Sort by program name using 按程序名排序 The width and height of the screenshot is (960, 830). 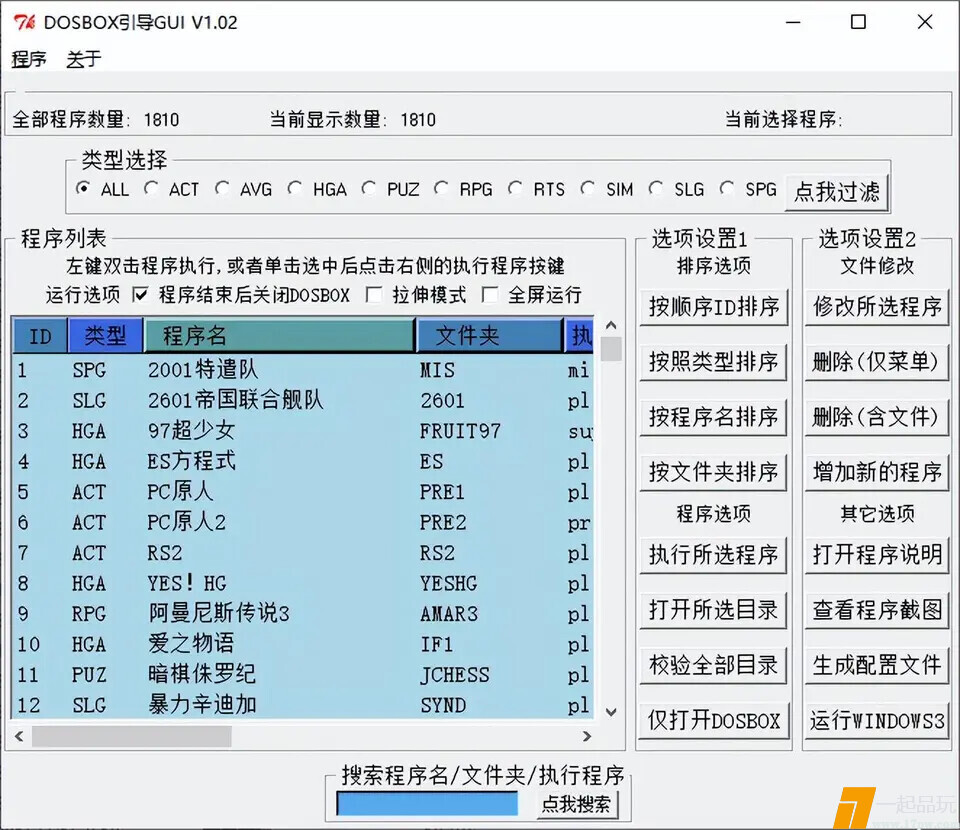click(713, 417)
